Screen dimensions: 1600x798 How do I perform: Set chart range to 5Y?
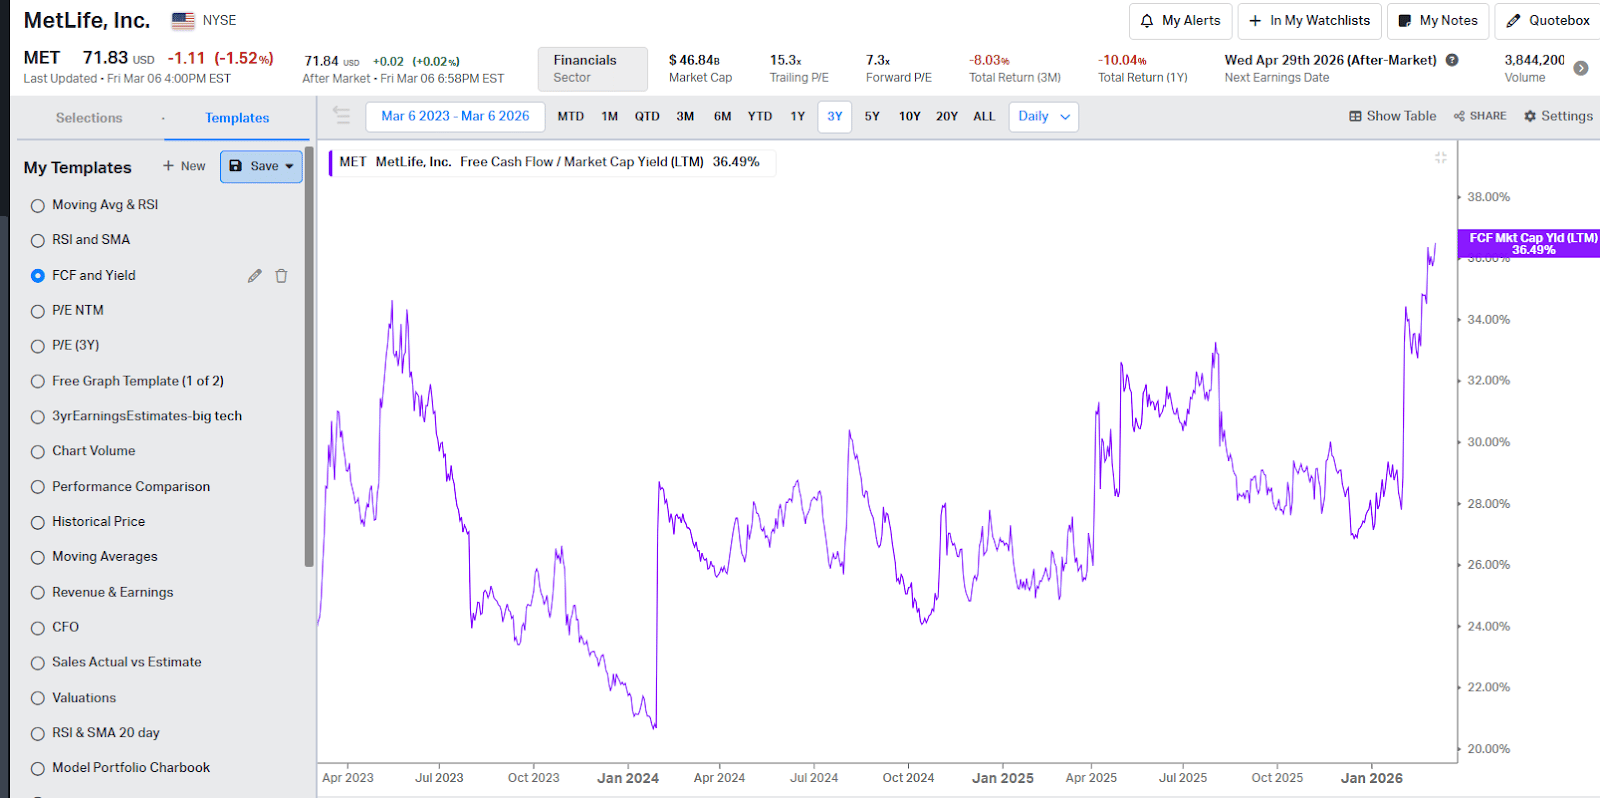872,117
